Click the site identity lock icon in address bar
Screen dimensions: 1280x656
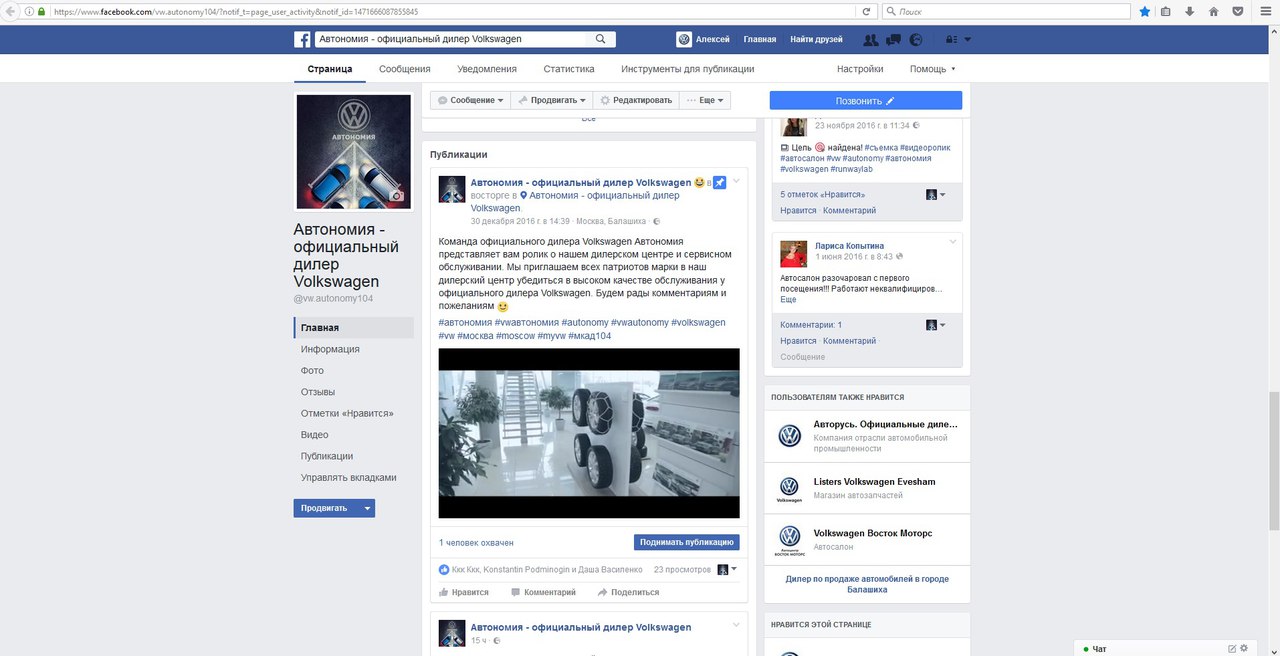pyautogui.click(x=41, y=11)
